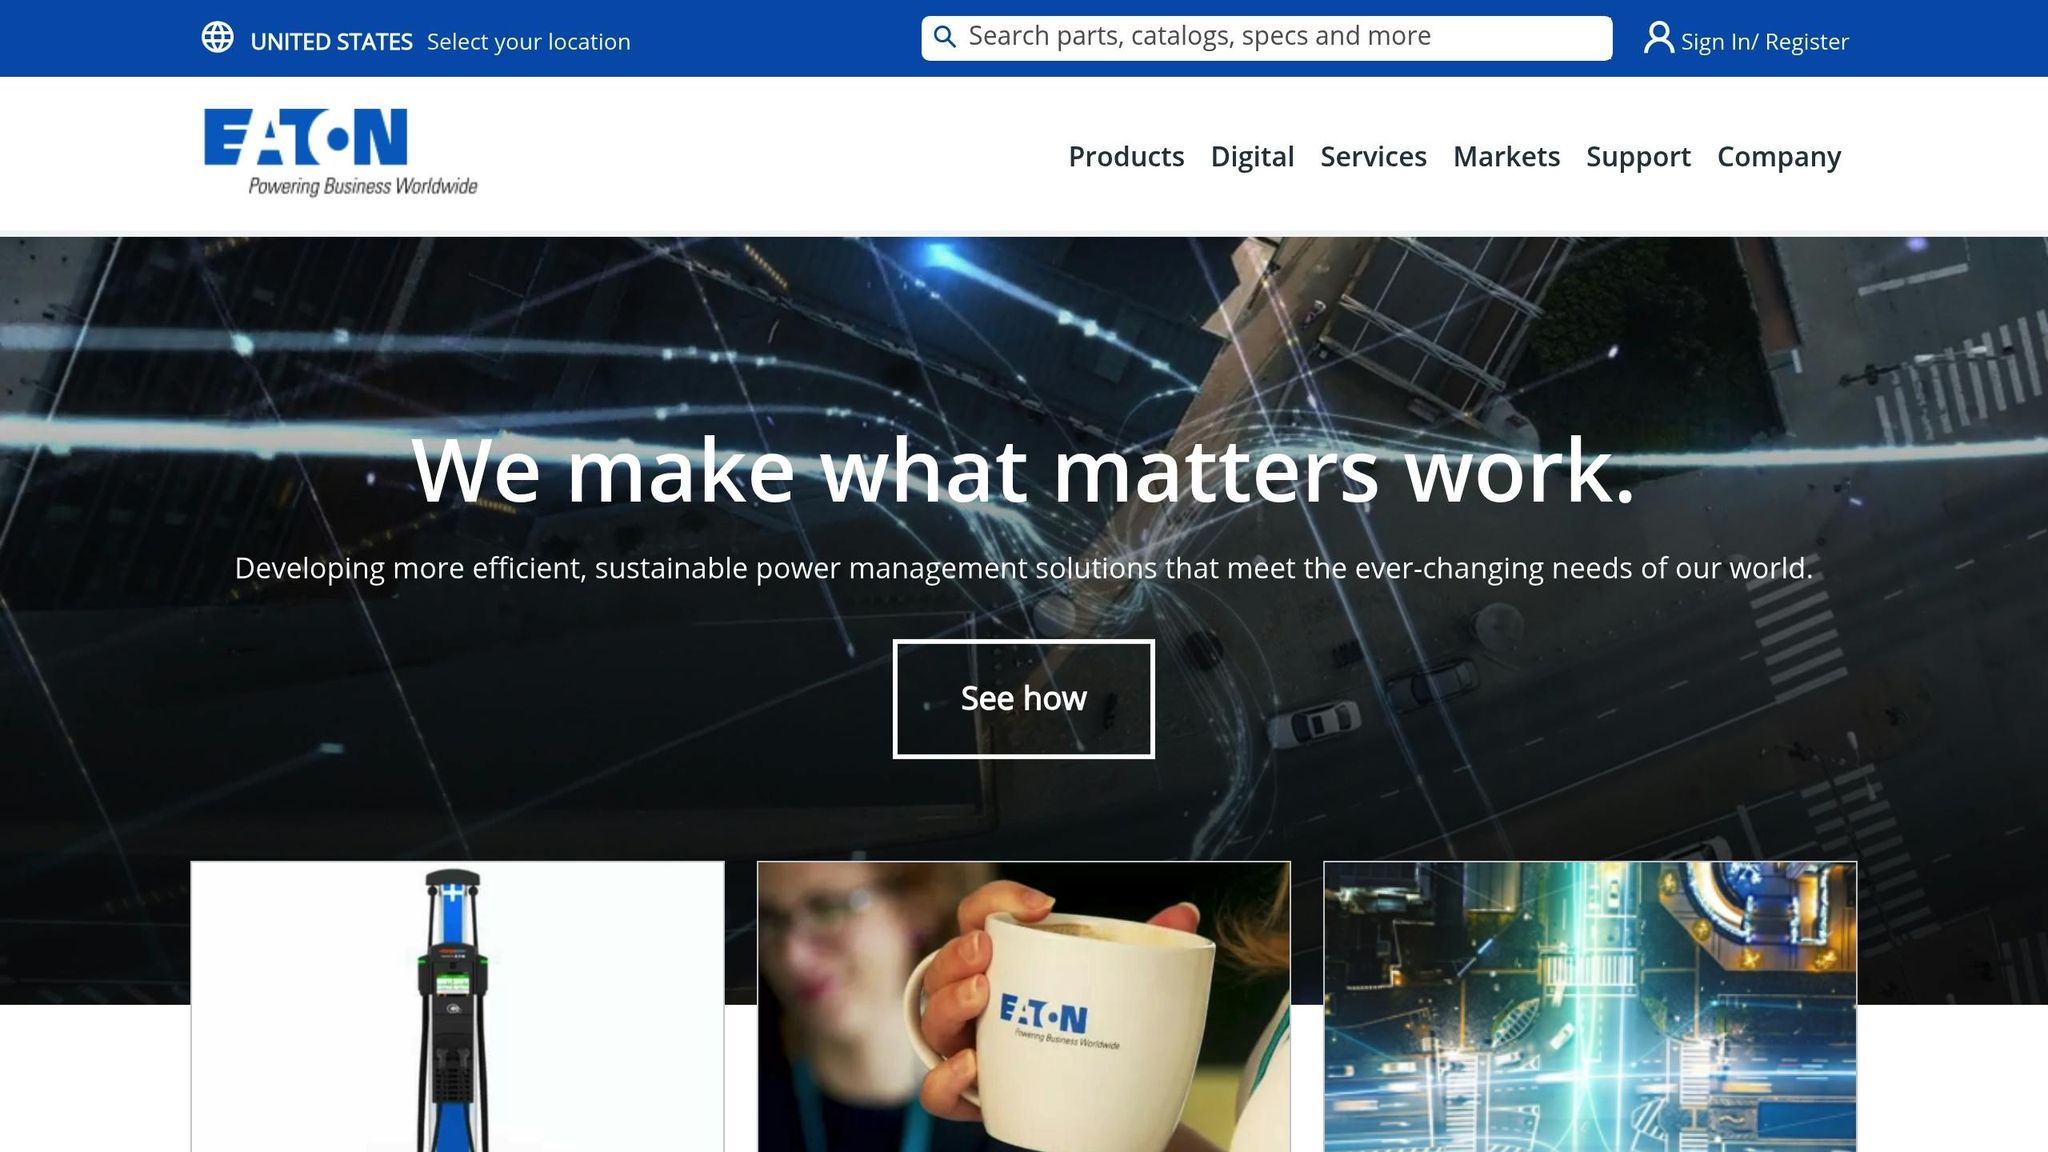The width and height of the screenshot is (2048, 1152).
Task: Click the magnifying glass search icon
Action: (x=944, y=37)
